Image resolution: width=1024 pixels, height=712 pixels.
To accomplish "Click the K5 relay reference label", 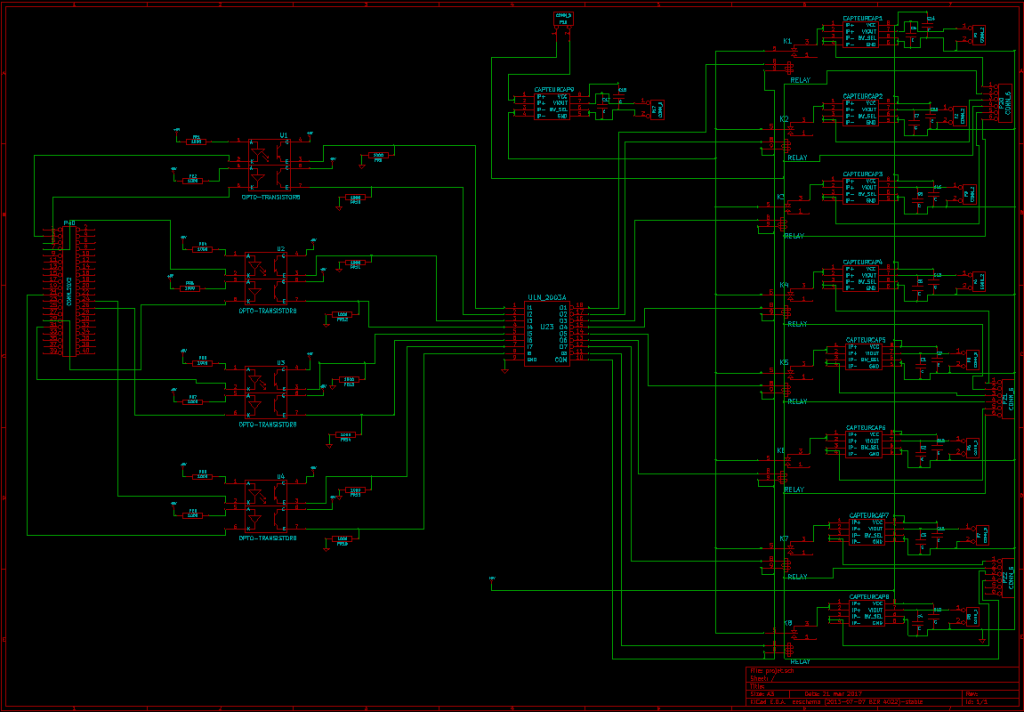I will point(784,363).
